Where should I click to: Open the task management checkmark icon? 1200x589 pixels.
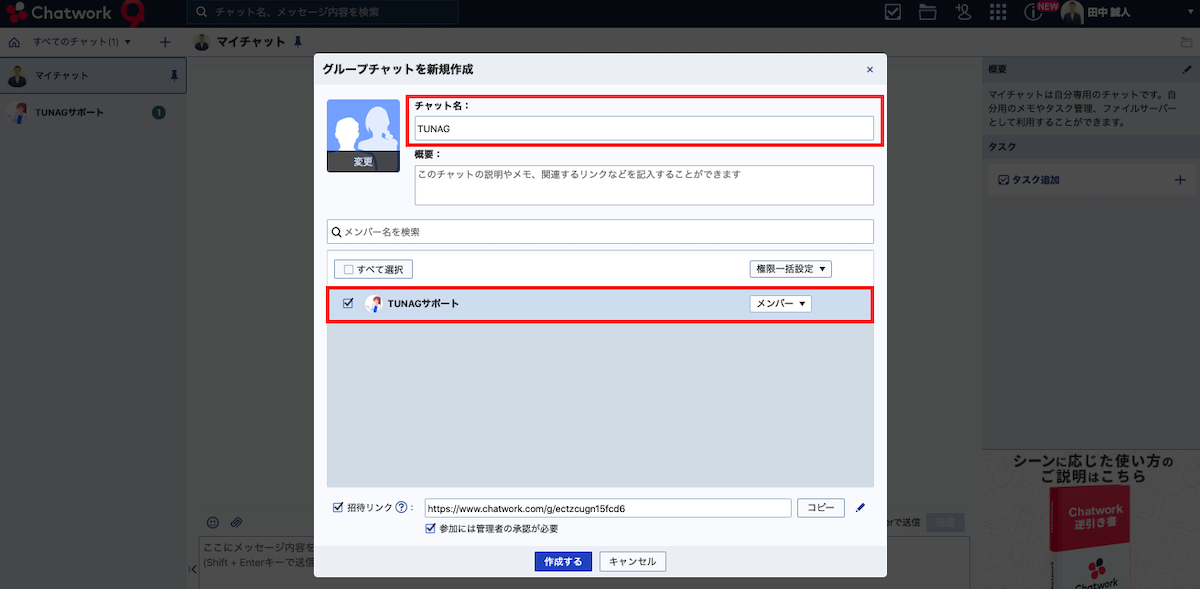pos(894,12)
